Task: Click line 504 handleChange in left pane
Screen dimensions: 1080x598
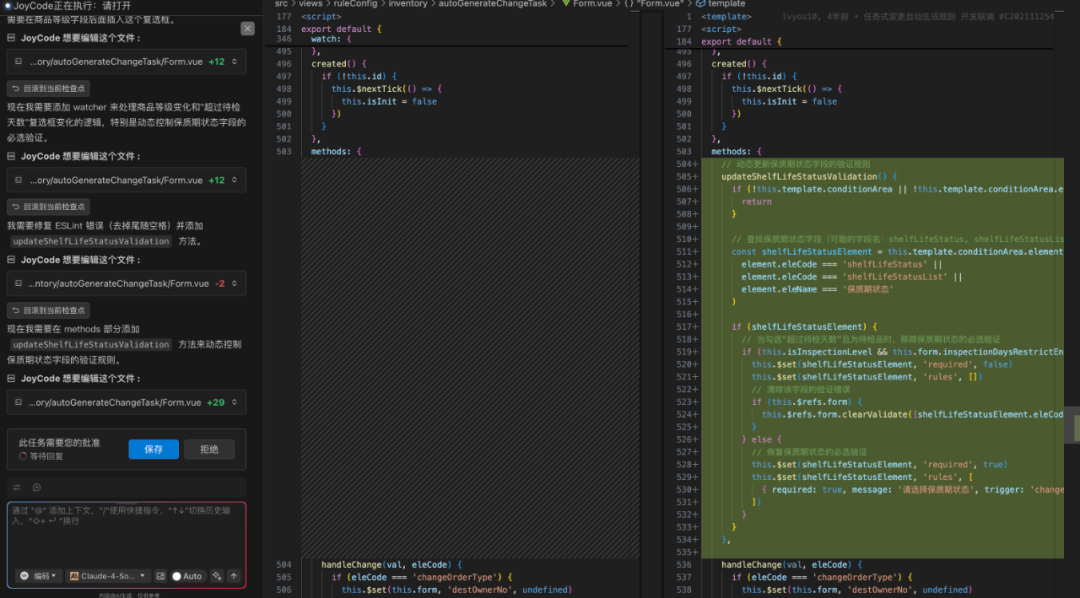Action: click(x=391, y=564)
